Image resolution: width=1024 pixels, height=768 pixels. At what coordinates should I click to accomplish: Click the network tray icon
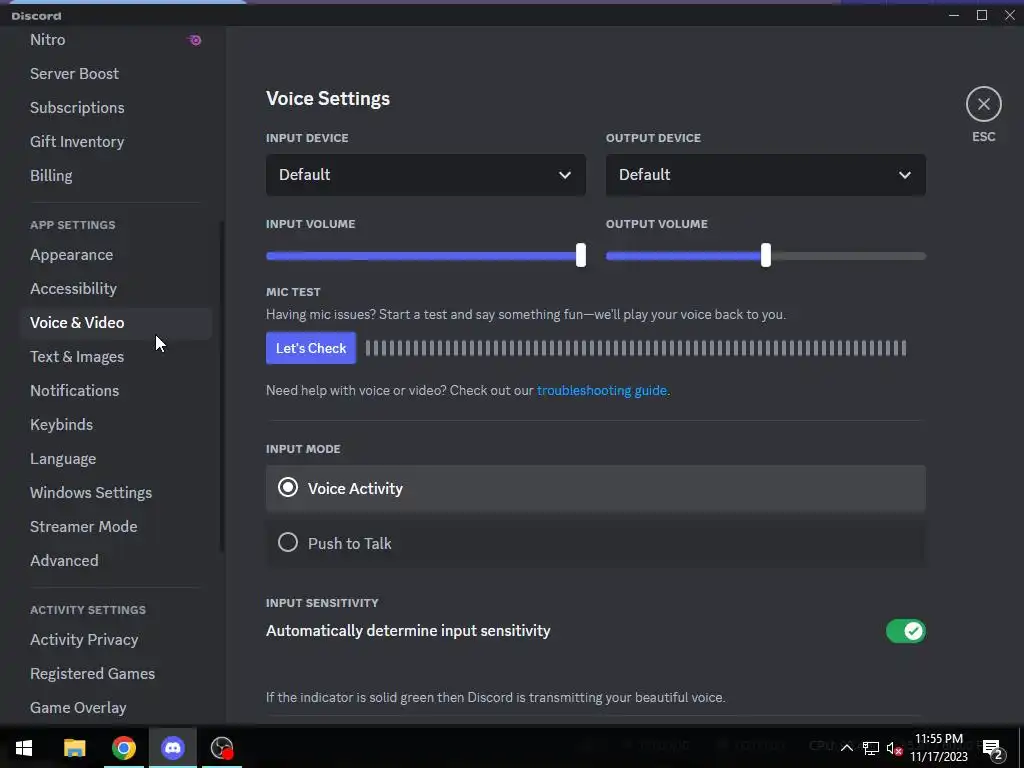(x=871, y=748)
